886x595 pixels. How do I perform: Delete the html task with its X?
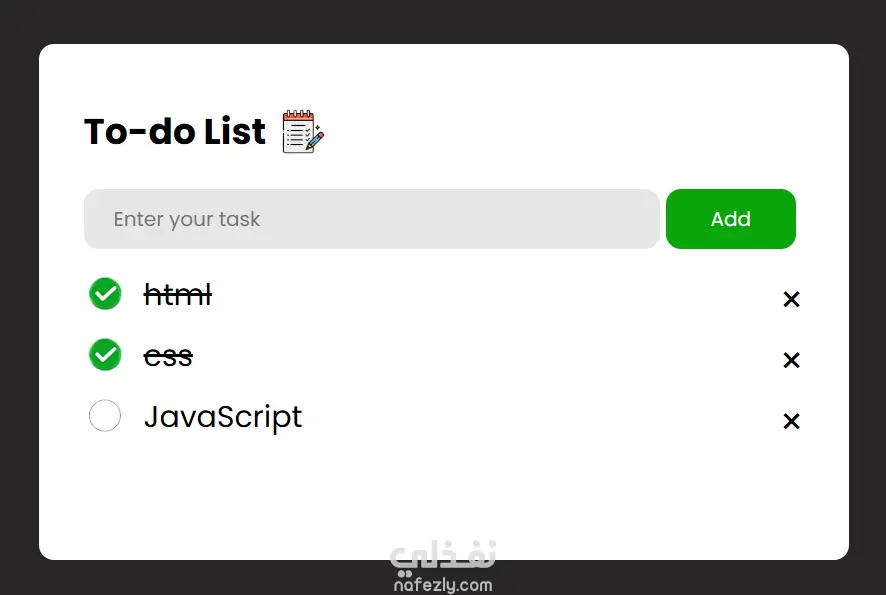[791, 299]
